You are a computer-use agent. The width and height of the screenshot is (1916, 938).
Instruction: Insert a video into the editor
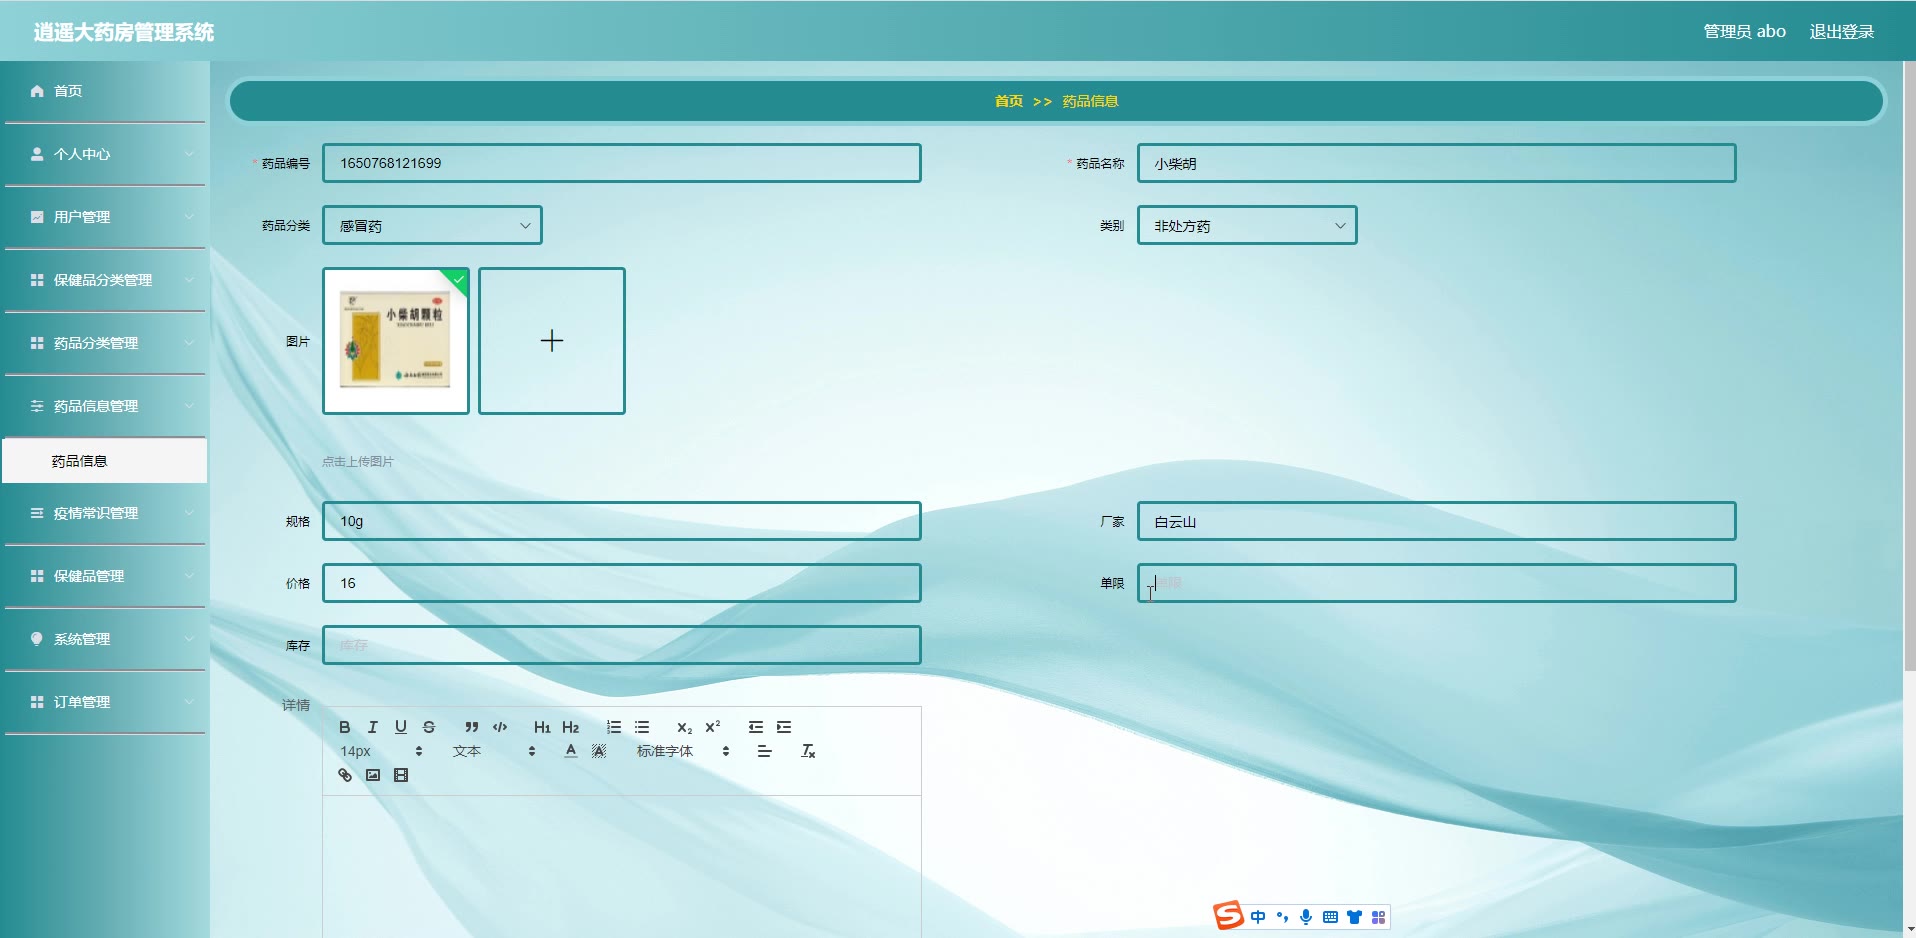401,775
